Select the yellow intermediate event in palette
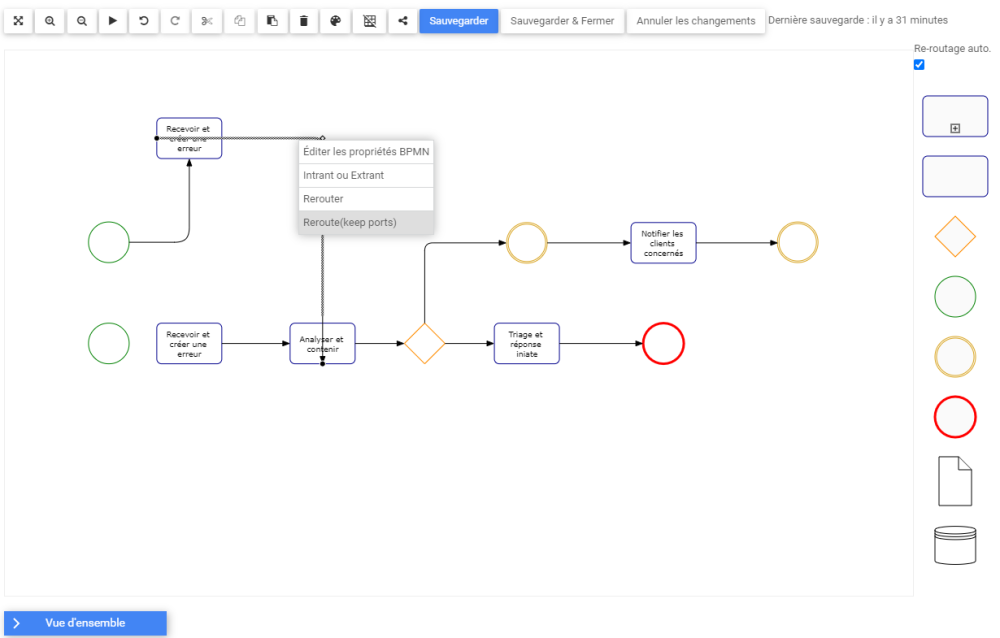 [955, 357]
